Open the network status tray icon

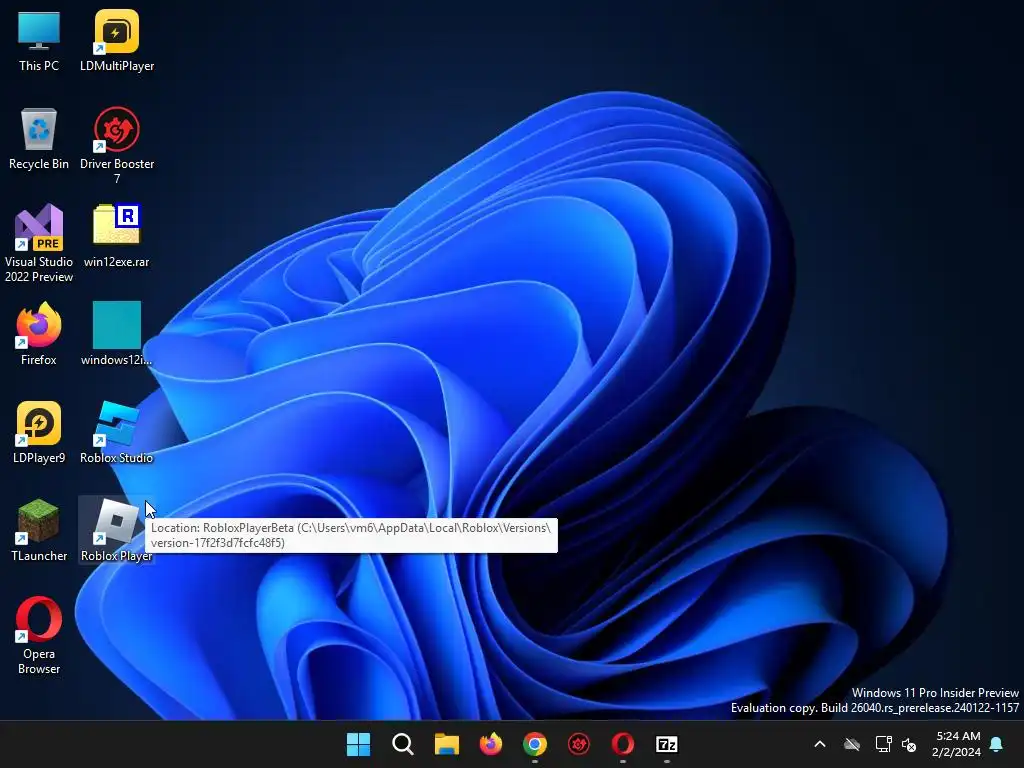click(883, 744)
